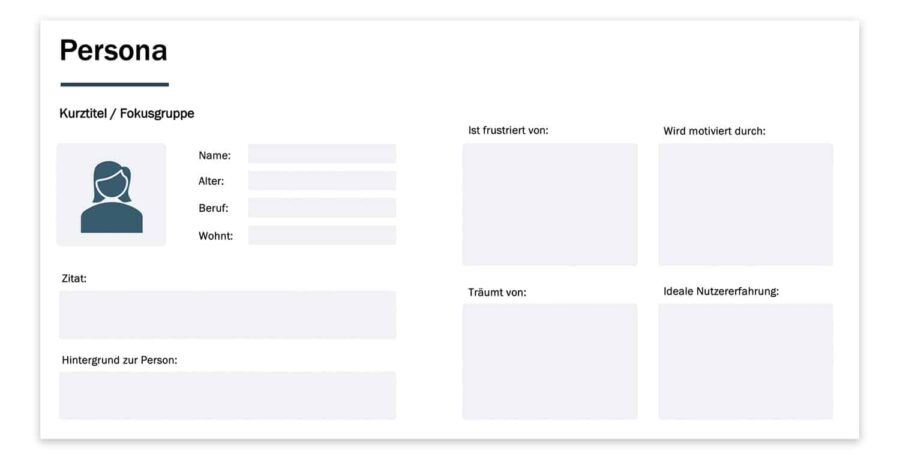900x460 pixels.
Task: Click the 'Träumt von:' label
Action: pos(497,292)
